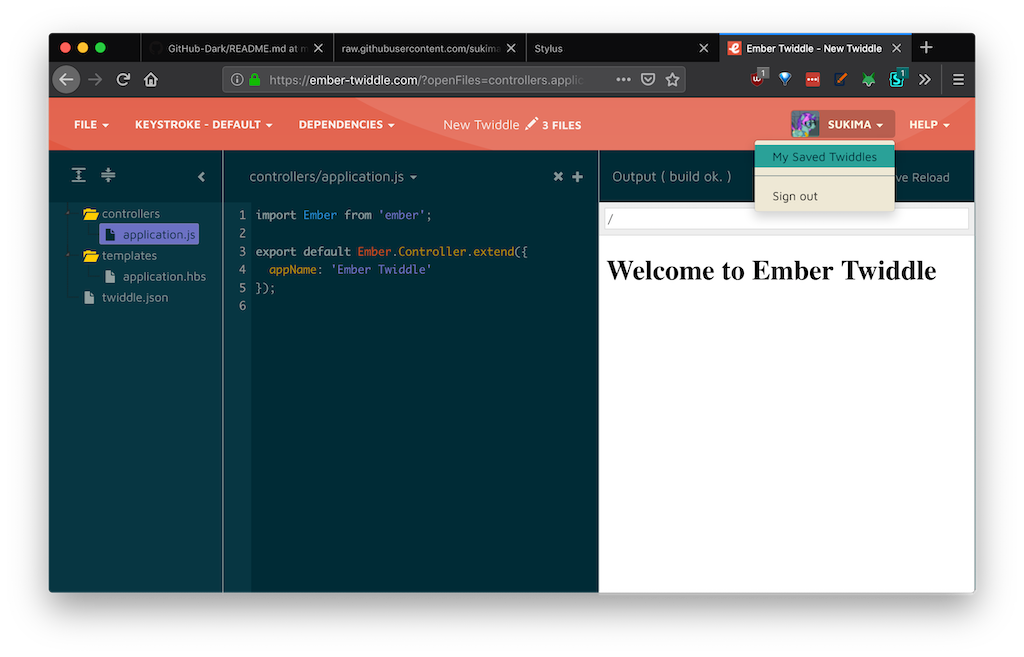Image resolution: width=1024 pixels, height=657 pixels.
Task: Click the Output build ok label
Action: (671, 177)
